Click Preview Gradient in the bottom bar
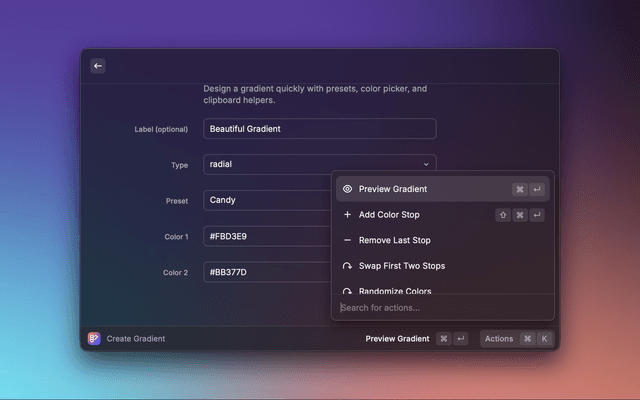The height and width of the screenshot is (400, 640). [x=397, y=339]
